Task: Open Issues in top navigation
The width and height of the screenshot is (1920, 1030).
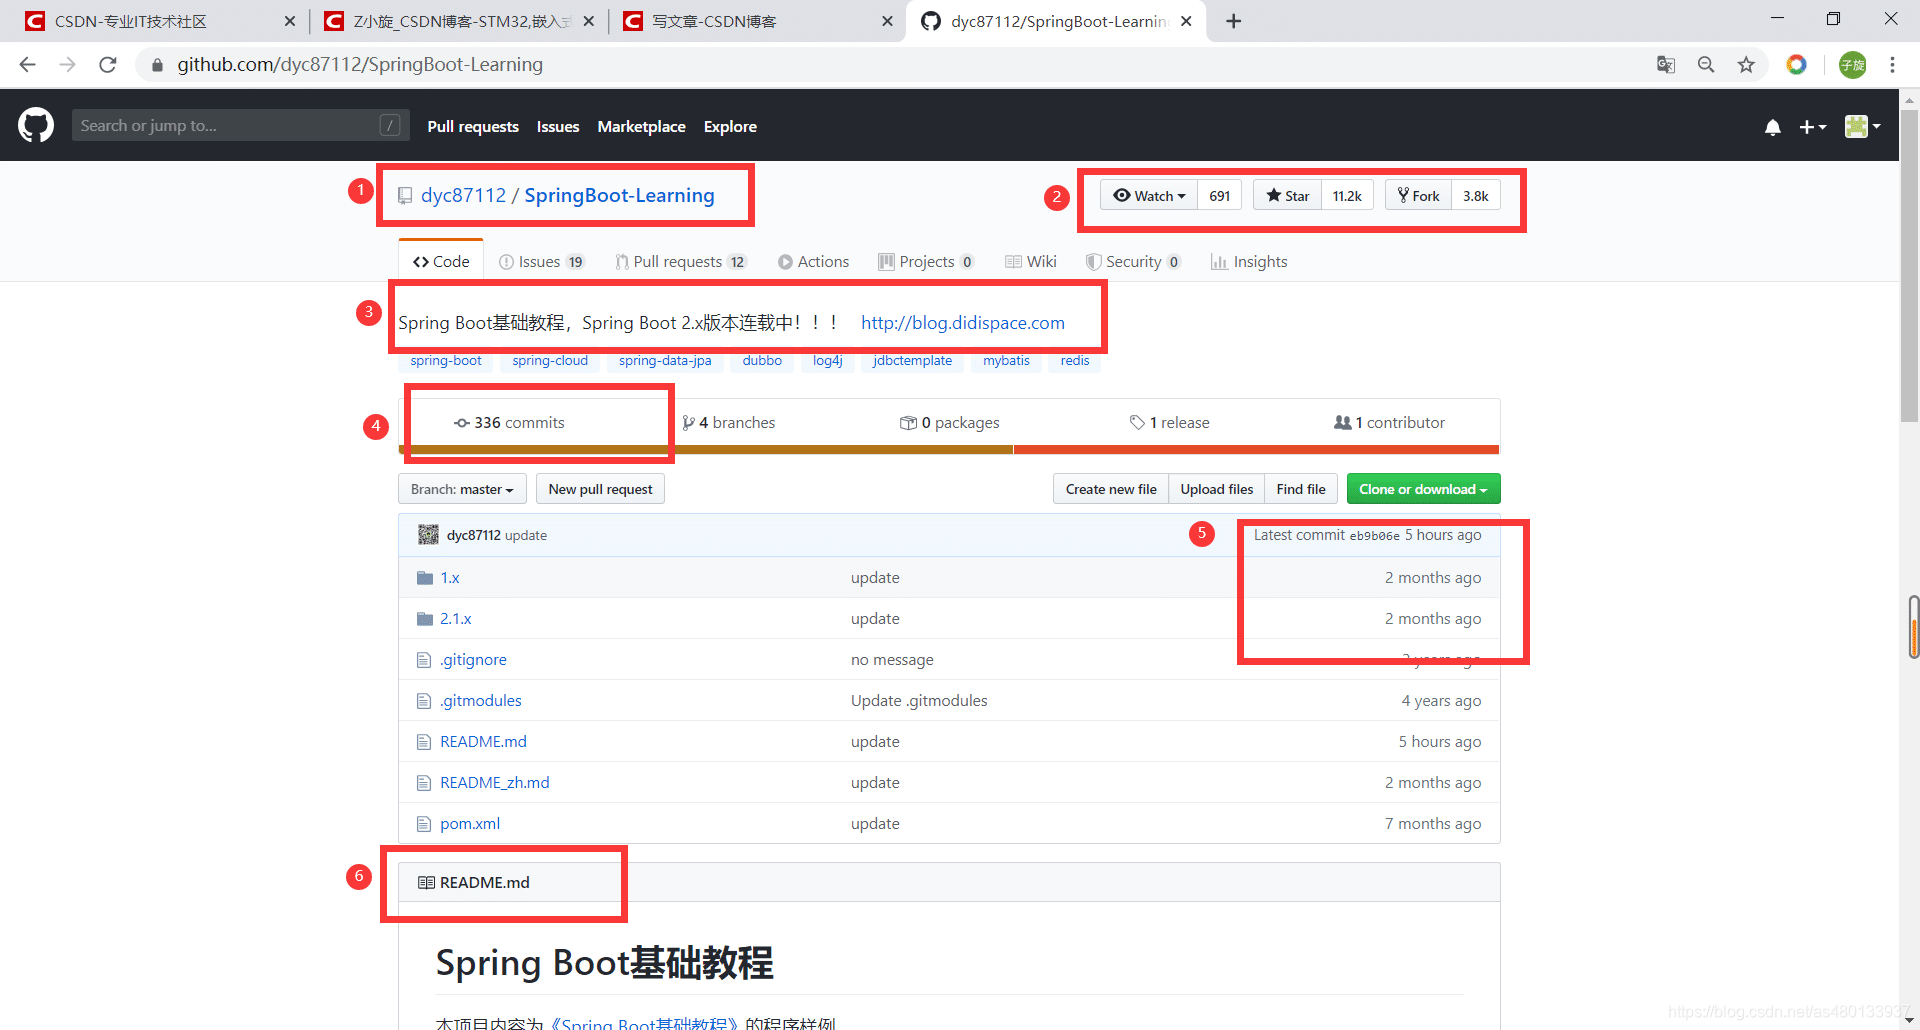Action: click(558, 127)
